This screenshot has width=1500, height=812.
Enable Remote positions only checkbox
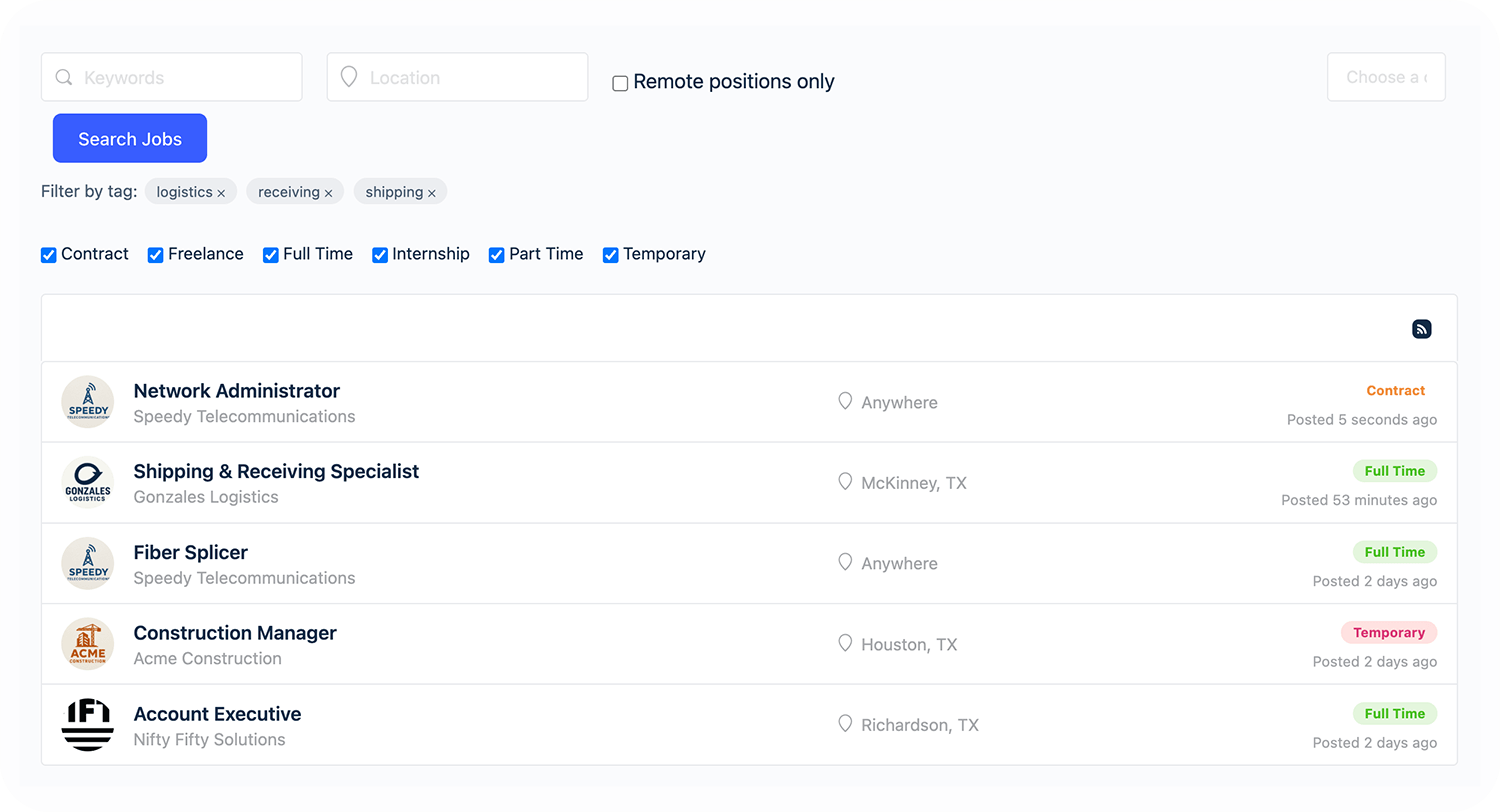pyautogui.click(x=620, y=83)
